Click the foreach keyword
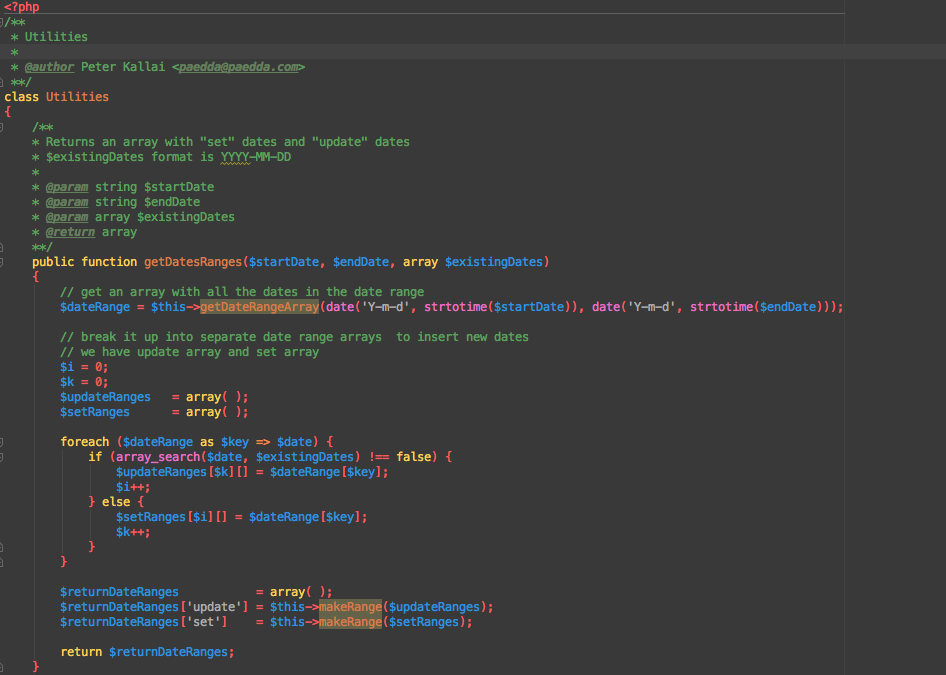946x675 pixels. click(84, 442)
